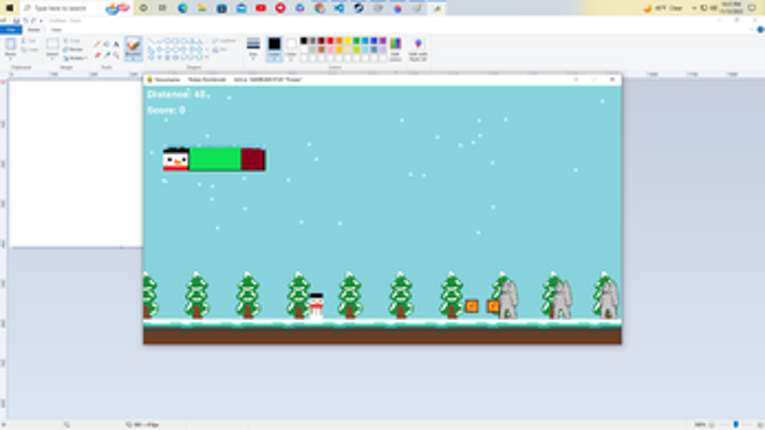Click the Edit colors button

click(395, 49)
